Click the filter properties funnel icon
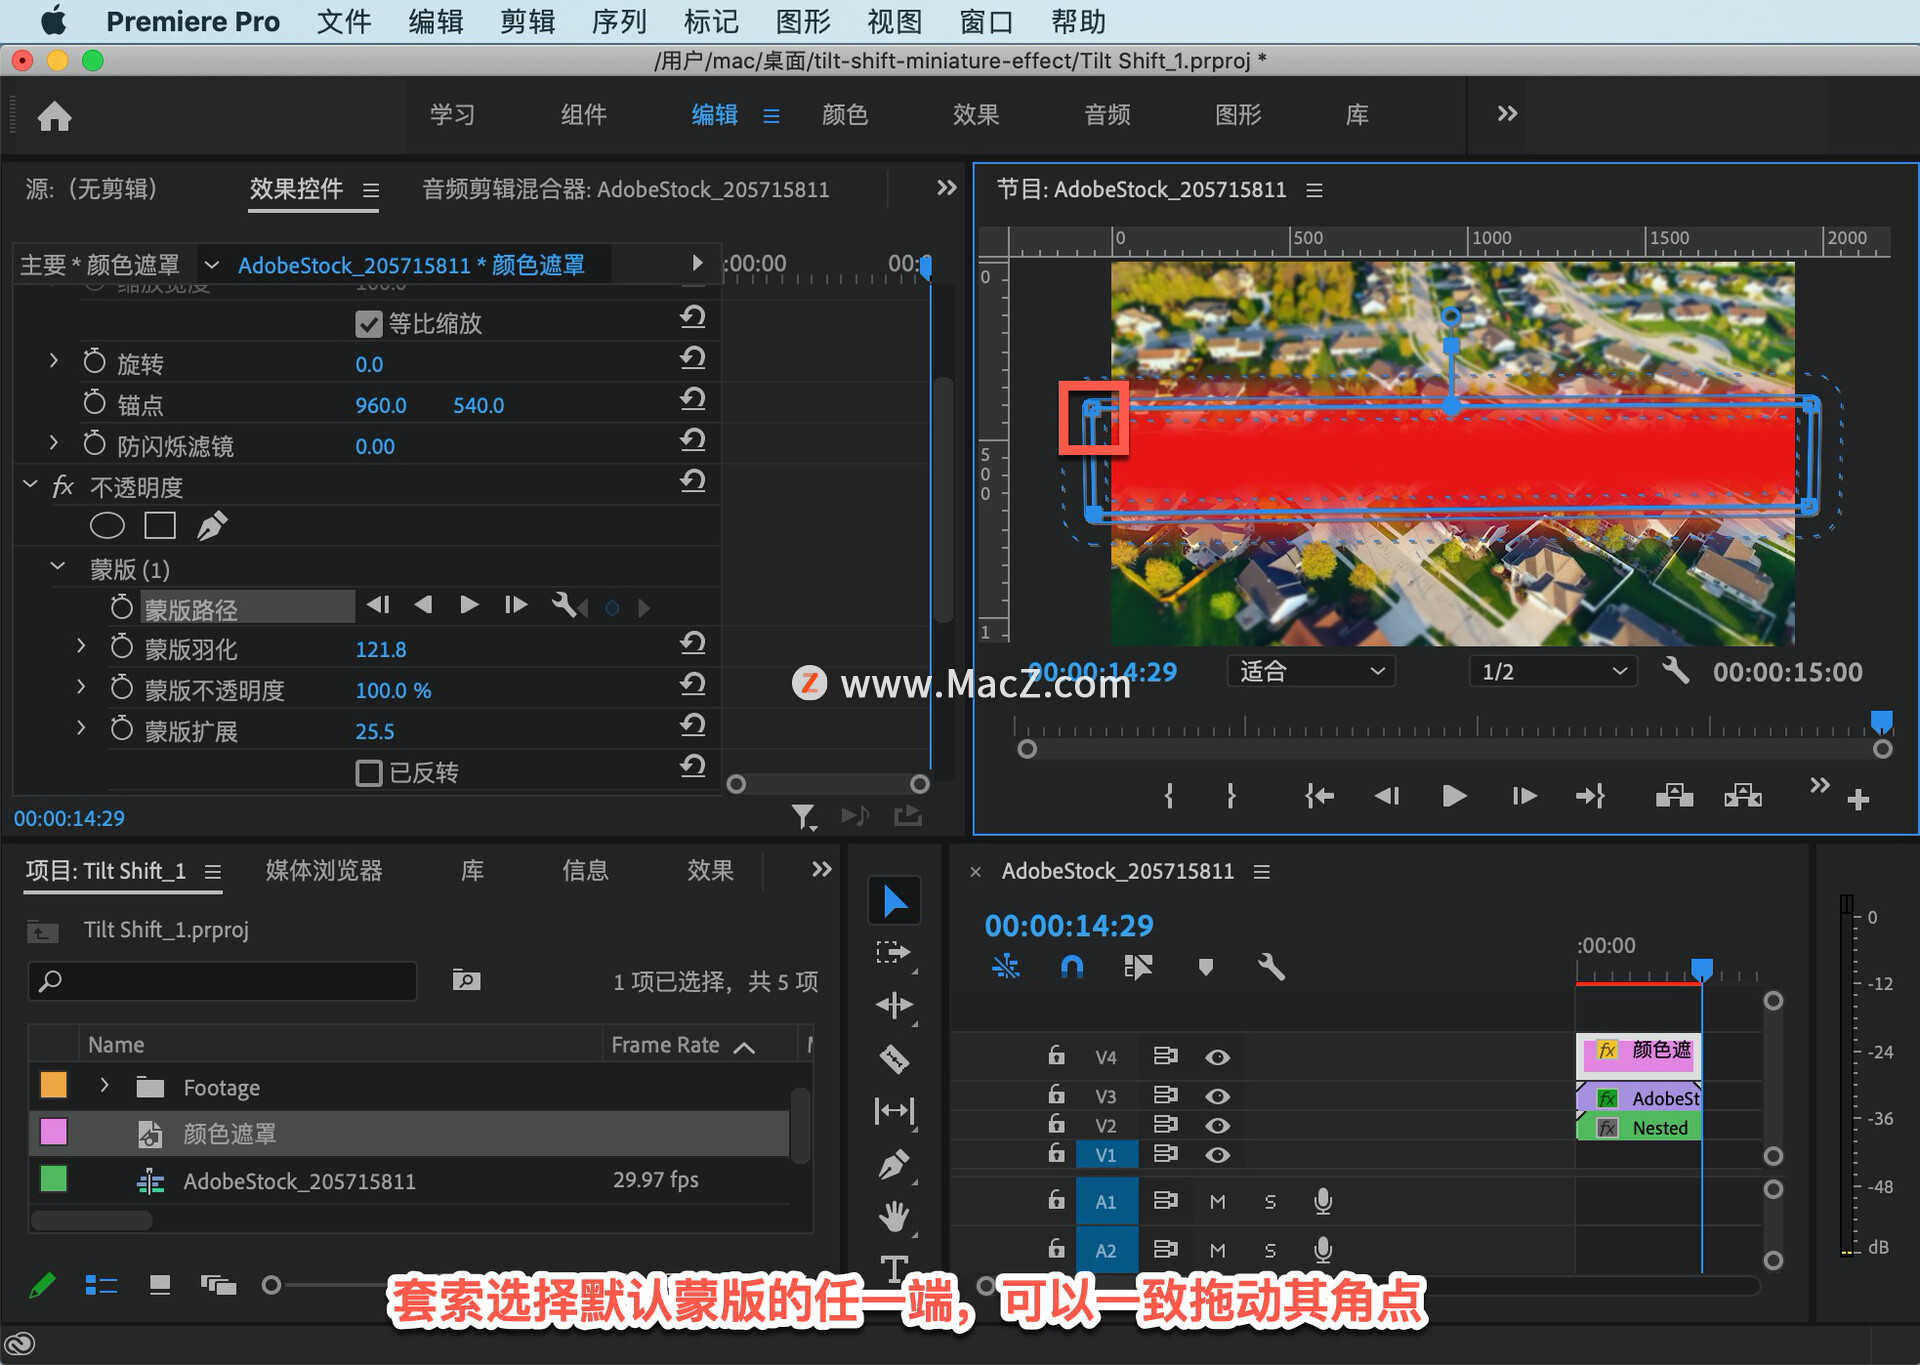Viewport: 1920px width, 1365px height. point(803,818)
